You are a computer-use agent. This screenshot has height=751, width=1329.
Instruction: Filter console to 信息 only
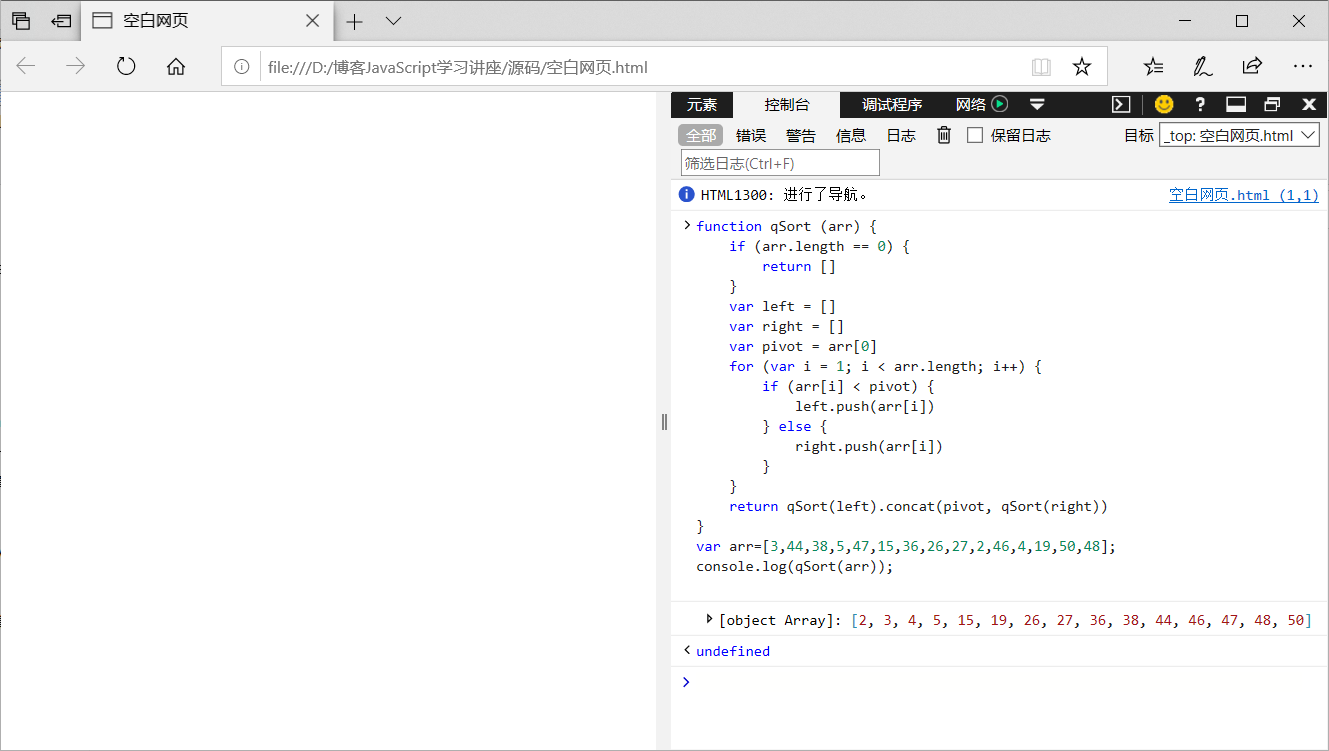[851, 136]
